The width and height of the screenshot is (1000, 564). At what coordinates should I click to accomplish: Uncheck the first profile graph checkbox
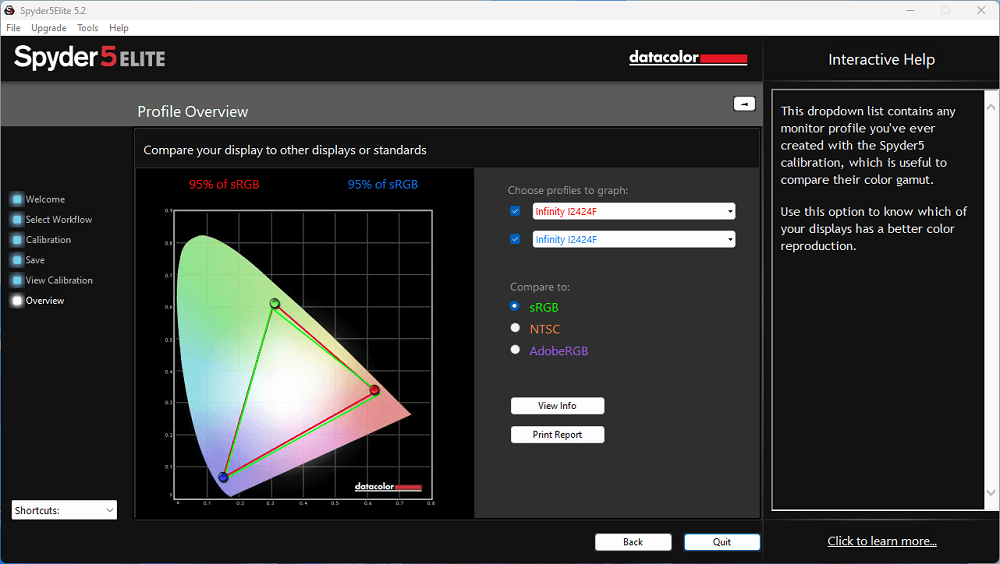click(515, 211)
